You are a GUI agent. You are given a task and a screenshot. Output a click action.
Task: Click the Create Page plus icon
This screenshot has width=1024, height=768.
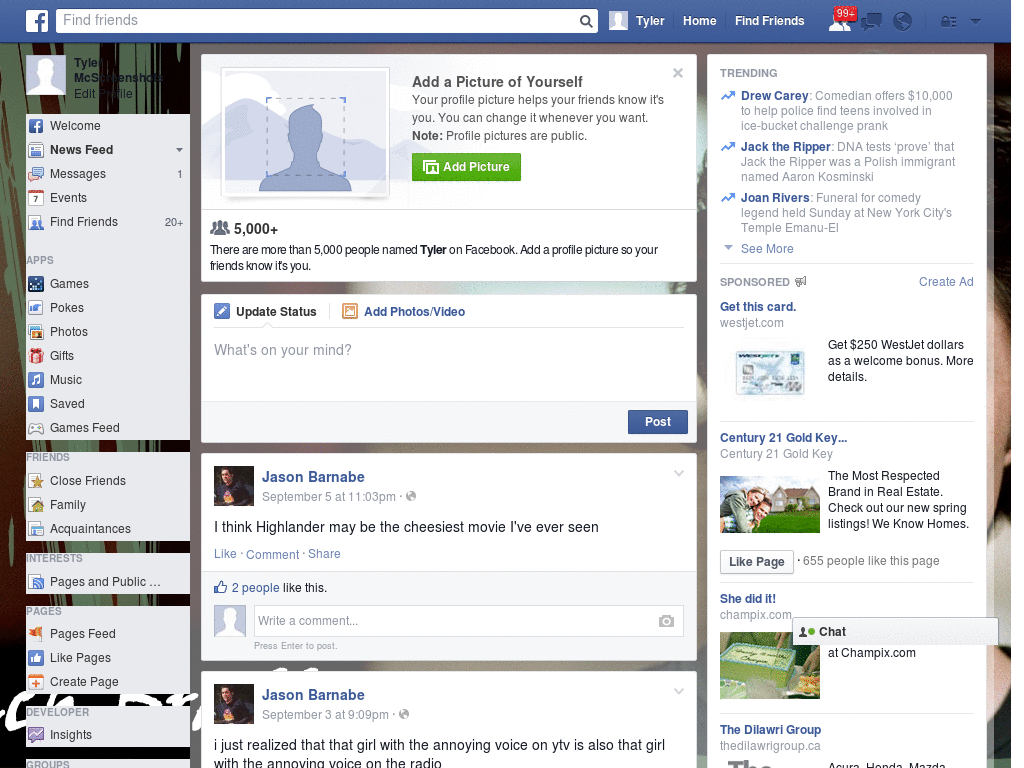point(36,682)
